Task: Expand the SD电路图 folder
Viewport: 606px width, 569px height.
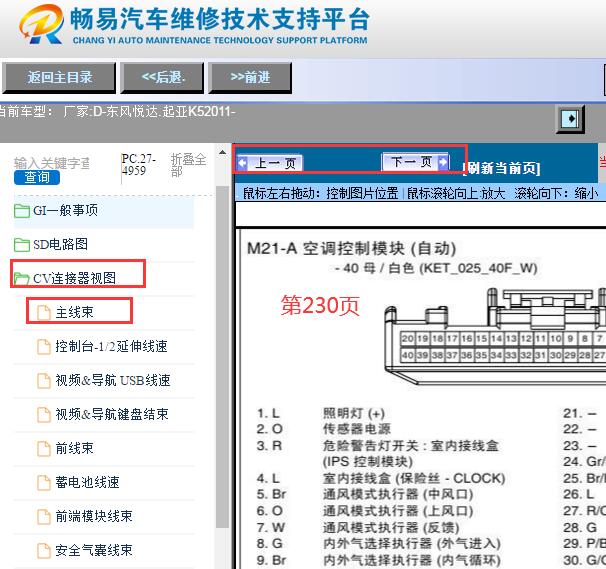Action: 61,244
